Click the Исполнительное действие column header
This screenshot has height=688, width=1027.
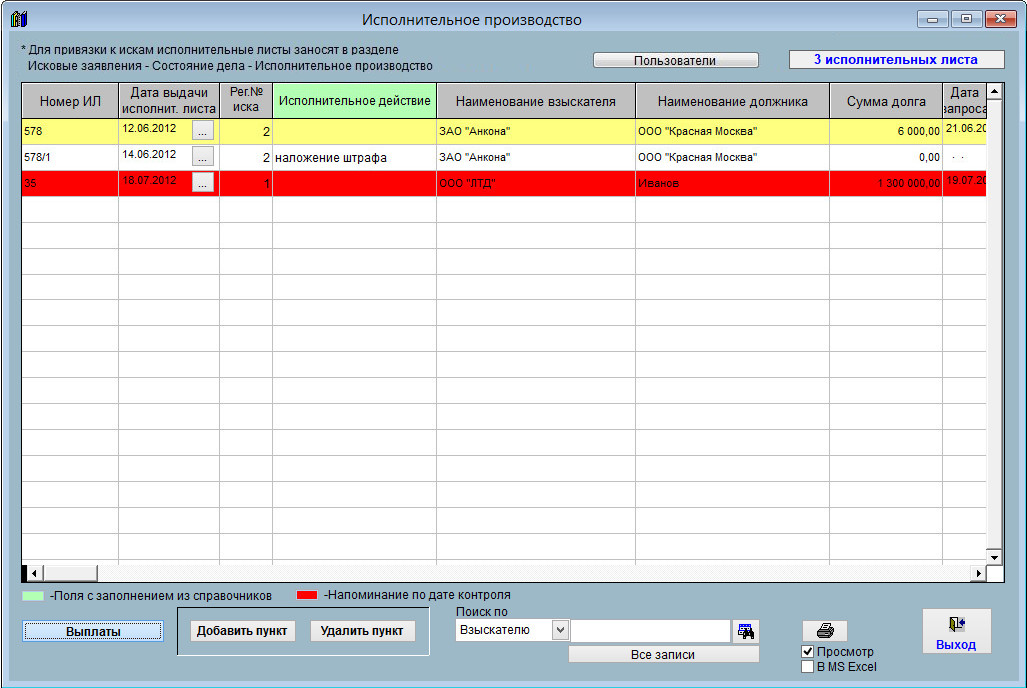pyautogui.click(x=354, y=101)
